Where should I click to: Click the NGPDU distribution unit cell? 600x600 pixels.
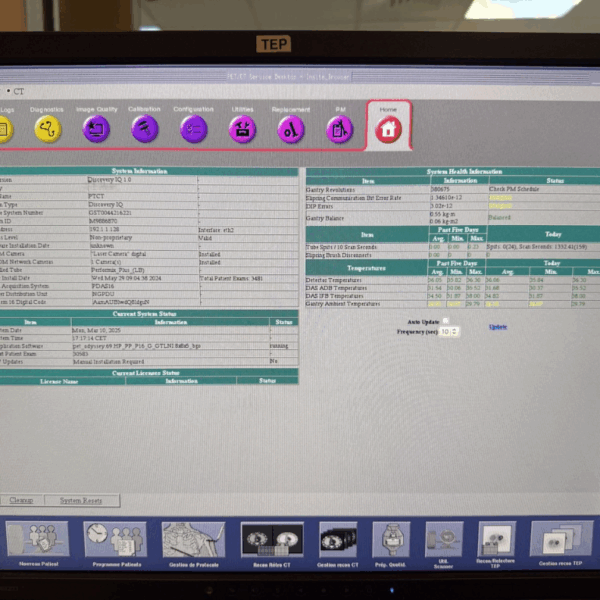(x=145, y=294)
